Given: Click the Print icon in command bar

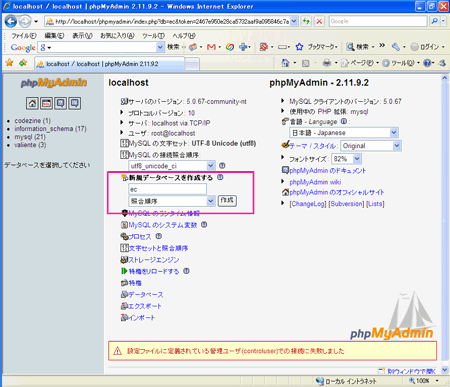Looking at the screenshot, I should [327, 63].
